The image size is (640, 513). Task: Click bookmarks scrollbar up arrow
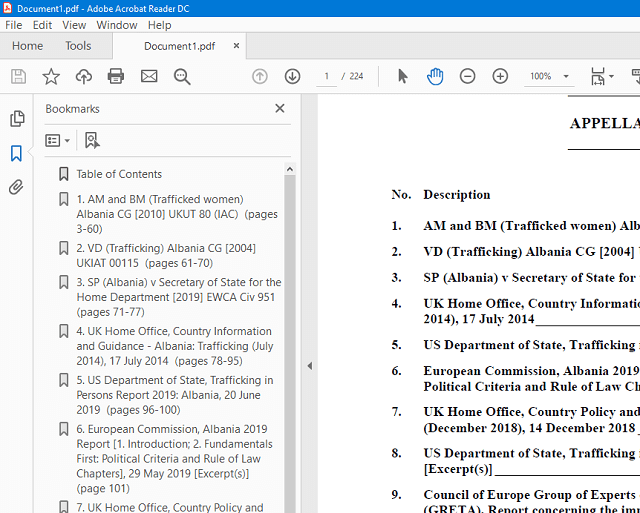[x=290, y=169]
